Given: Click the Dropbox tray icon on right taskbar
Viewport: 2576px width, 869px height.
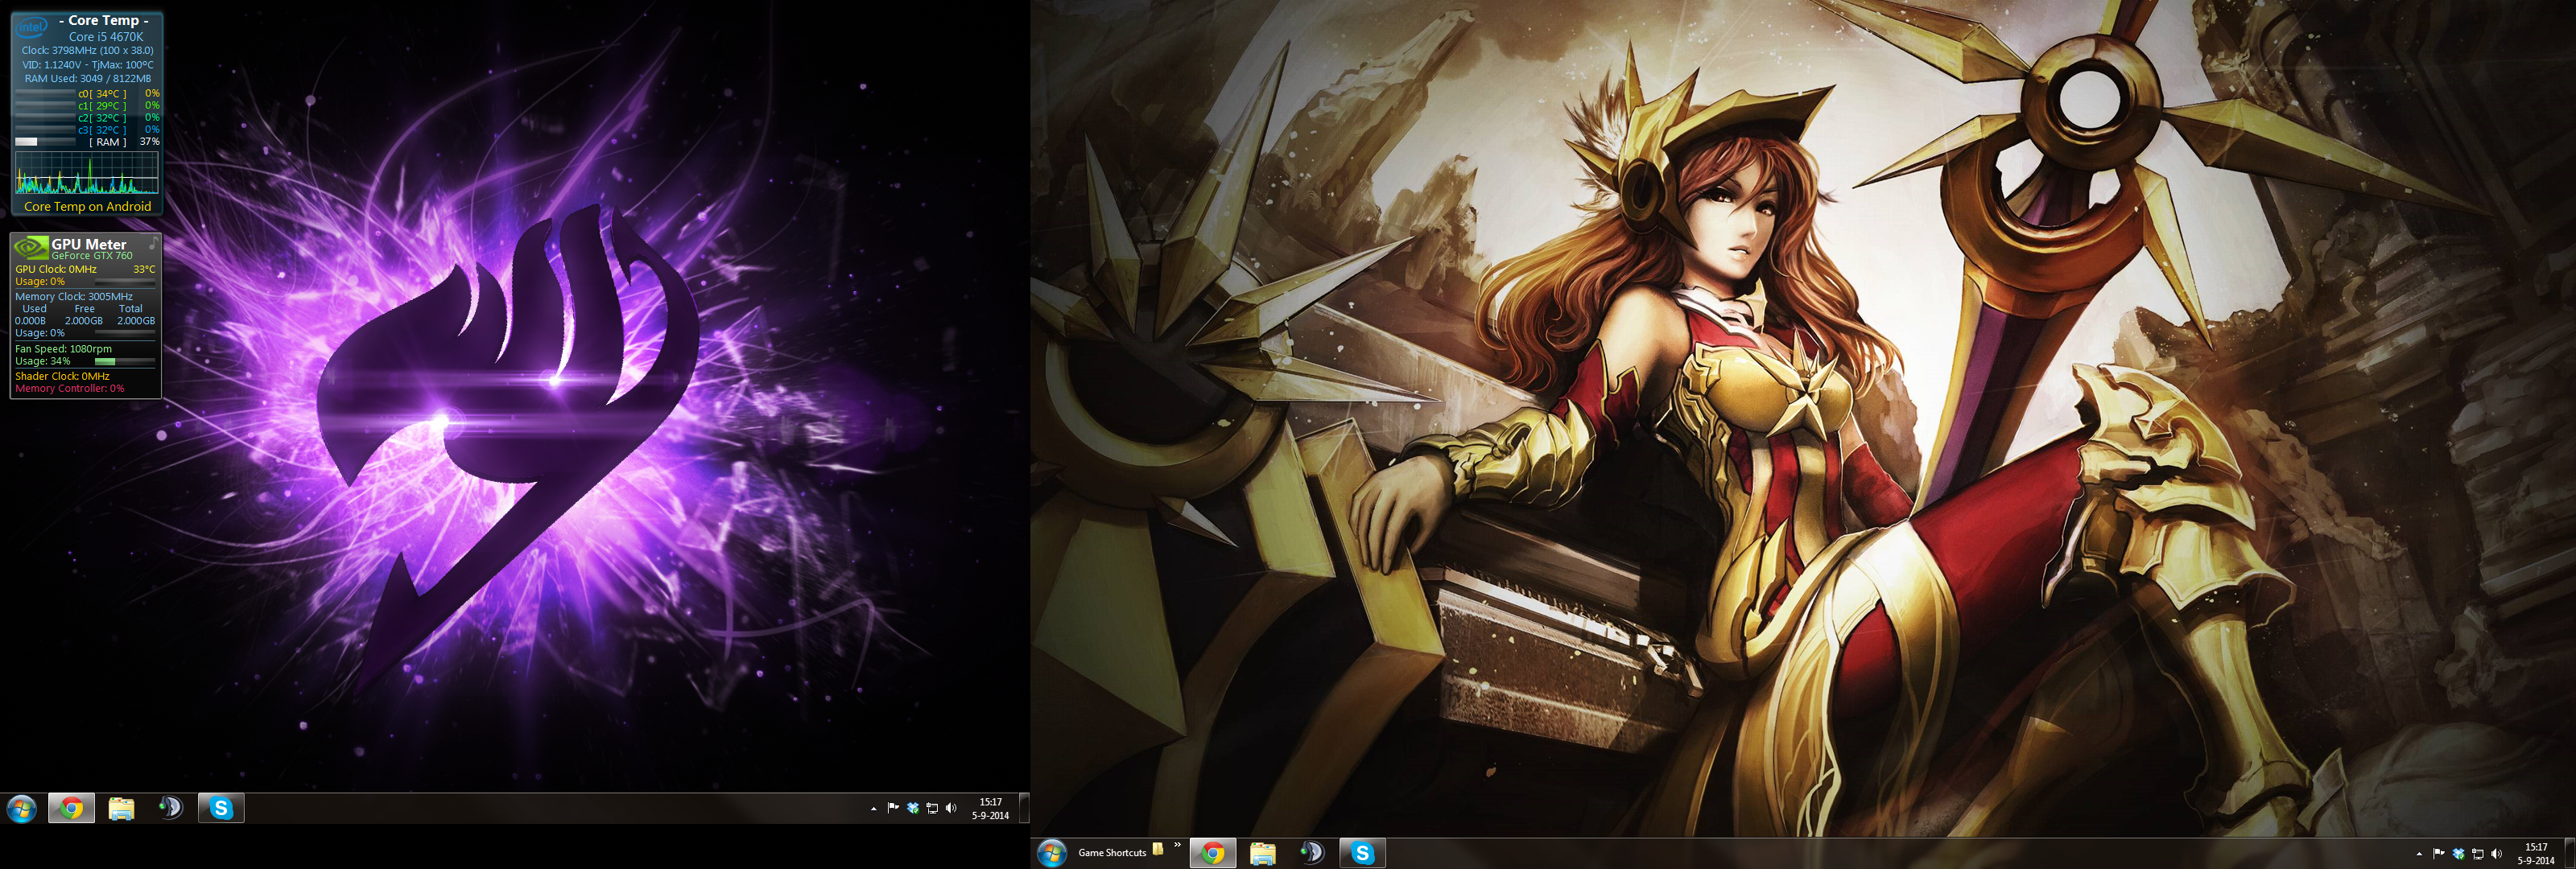Looking at the screenshot, I should click(2458, 853).
